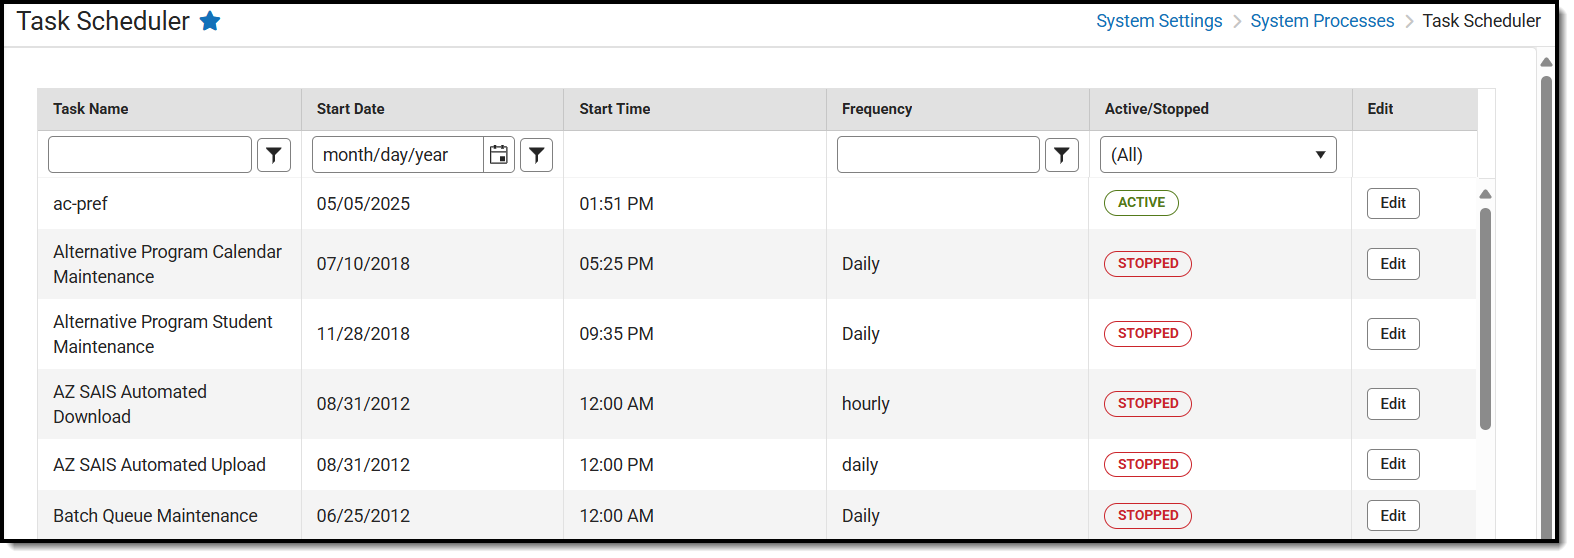Go to System Settings breadcrumb
This screenshot has height=558, width=1574.
tap(1159, 21)
